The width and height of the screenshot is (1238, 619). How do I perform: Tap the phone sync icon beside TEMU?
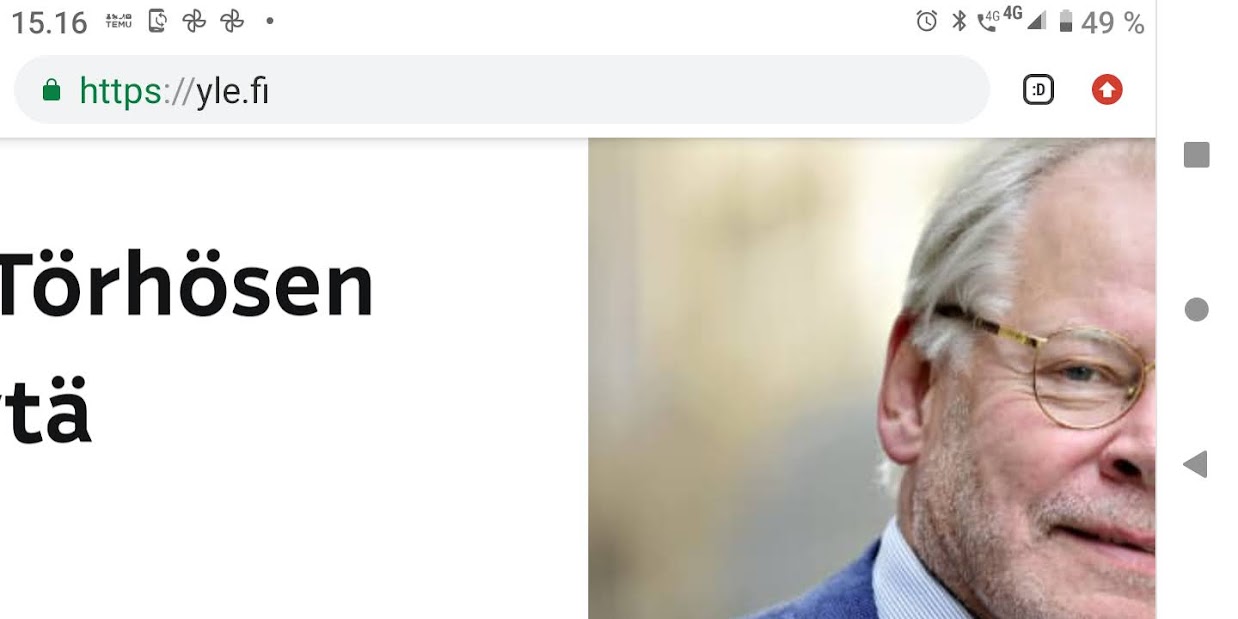[x=157, y=21]
